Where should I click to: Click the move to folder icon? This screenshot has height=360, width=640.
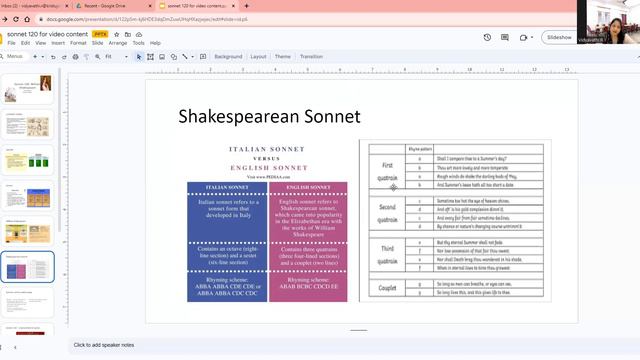click(x=128, y=35)
